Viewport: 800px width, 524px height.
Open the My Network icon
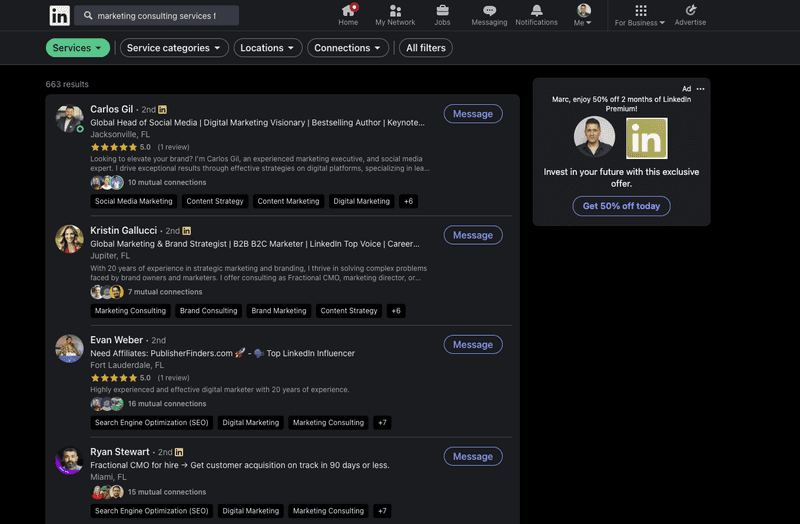(x=395, y=11)
